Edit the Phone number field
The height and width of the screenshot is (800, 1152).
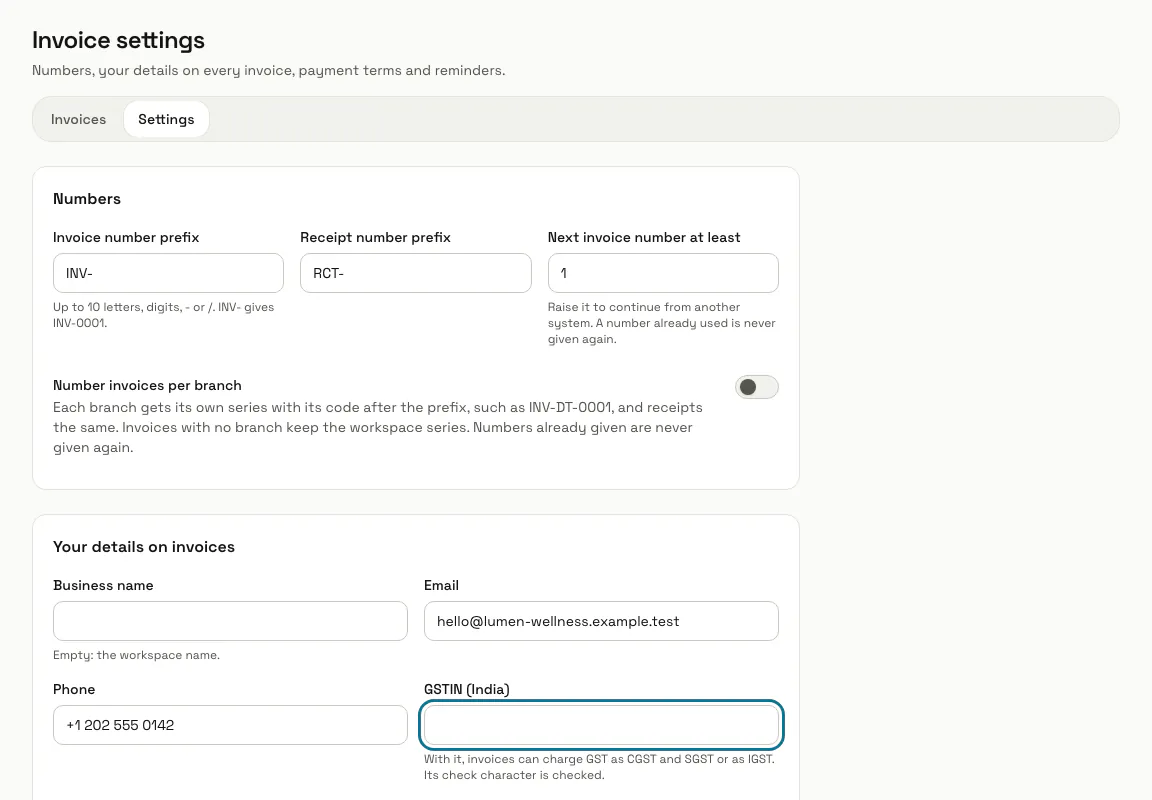point(230,725)
